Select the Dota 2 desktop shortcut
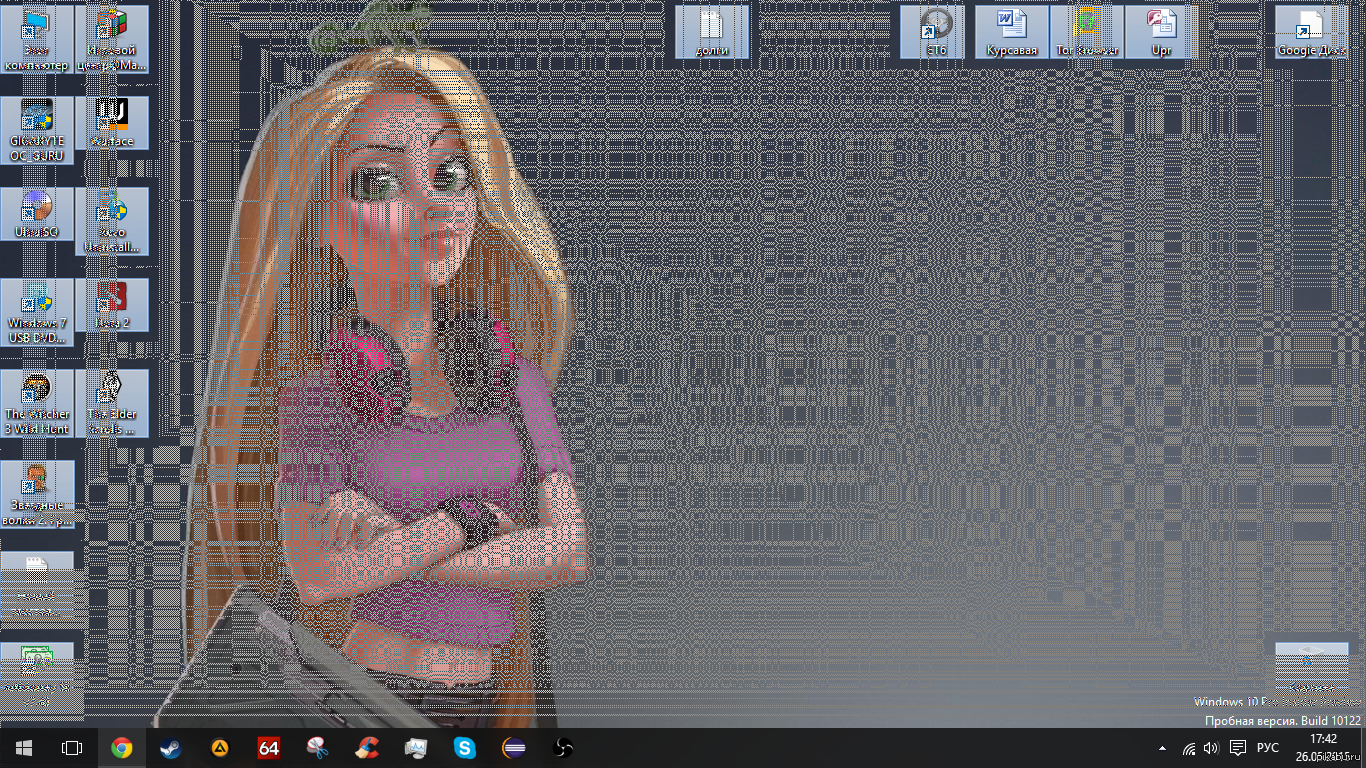This screenshot has height=768, width=1366. (x=112, y=306)
